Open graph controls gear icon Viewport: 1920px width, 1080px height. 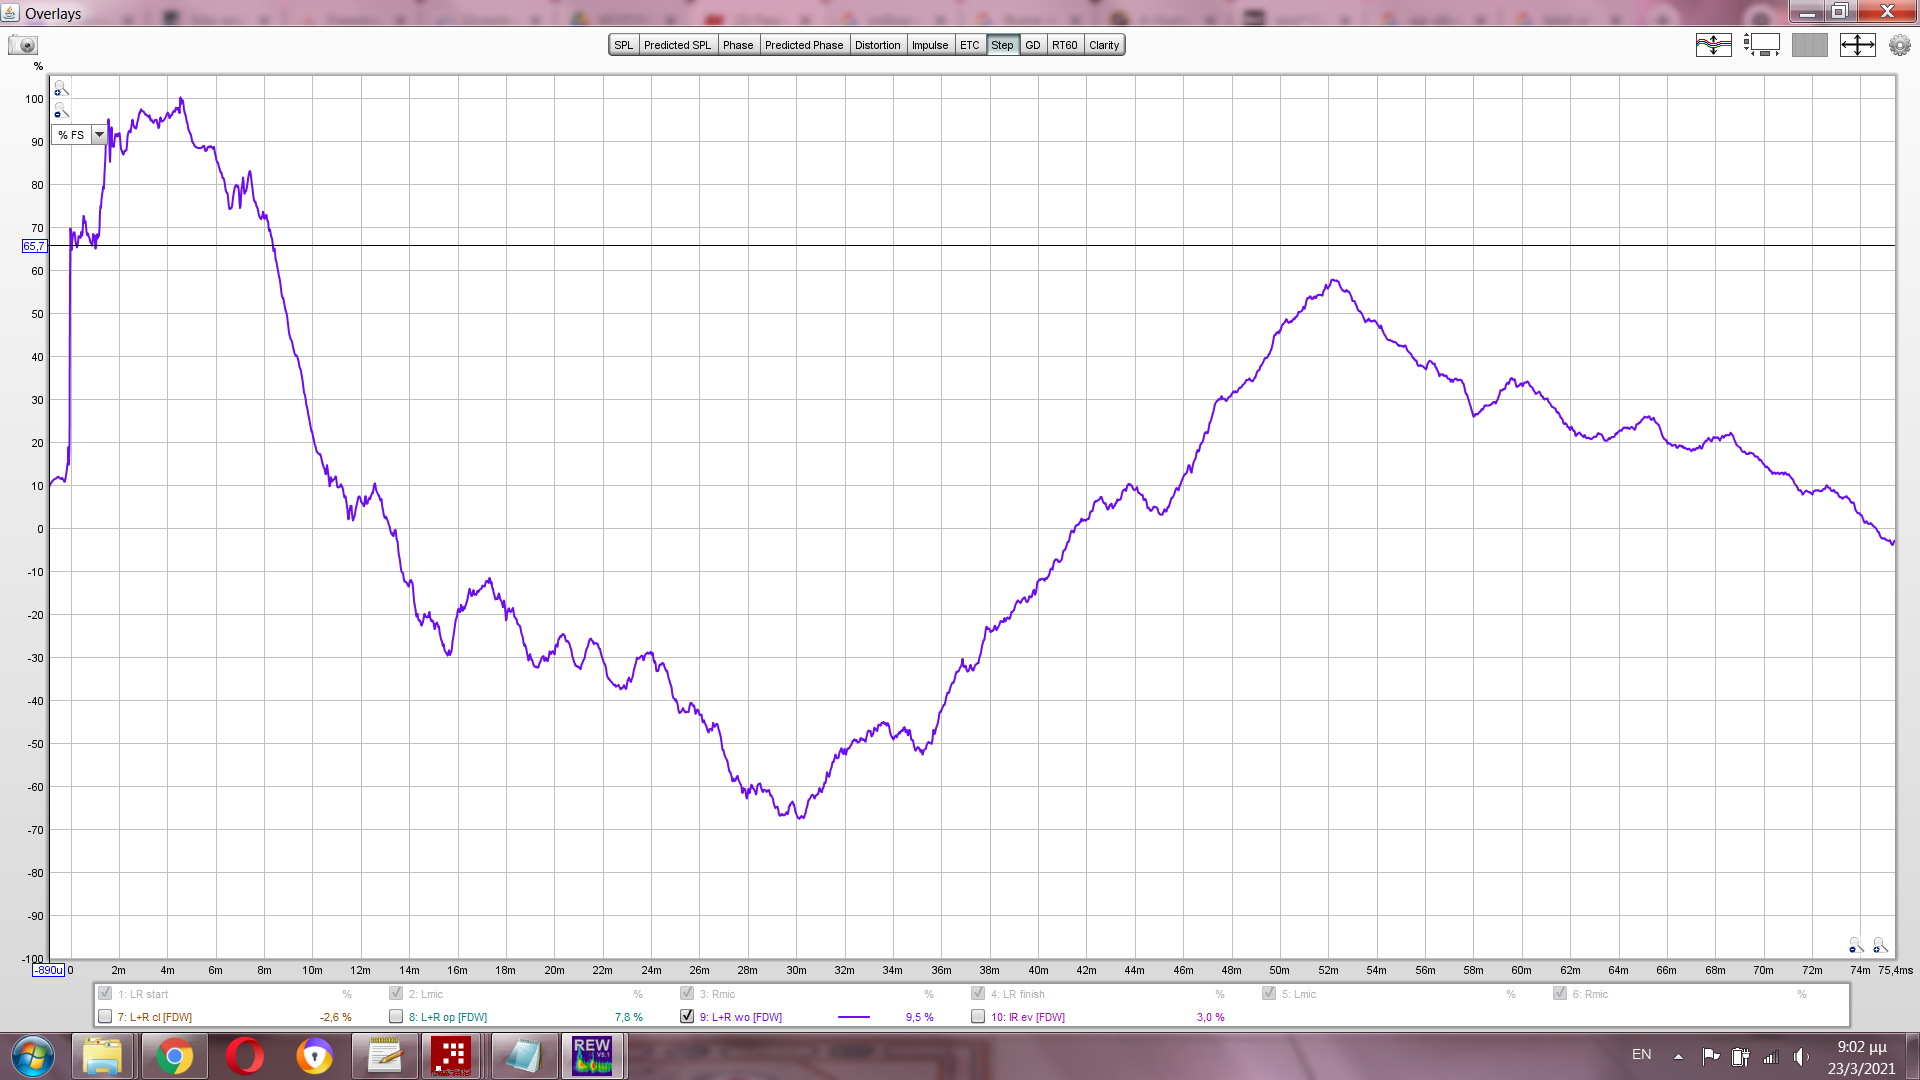tap(1899, 45)
